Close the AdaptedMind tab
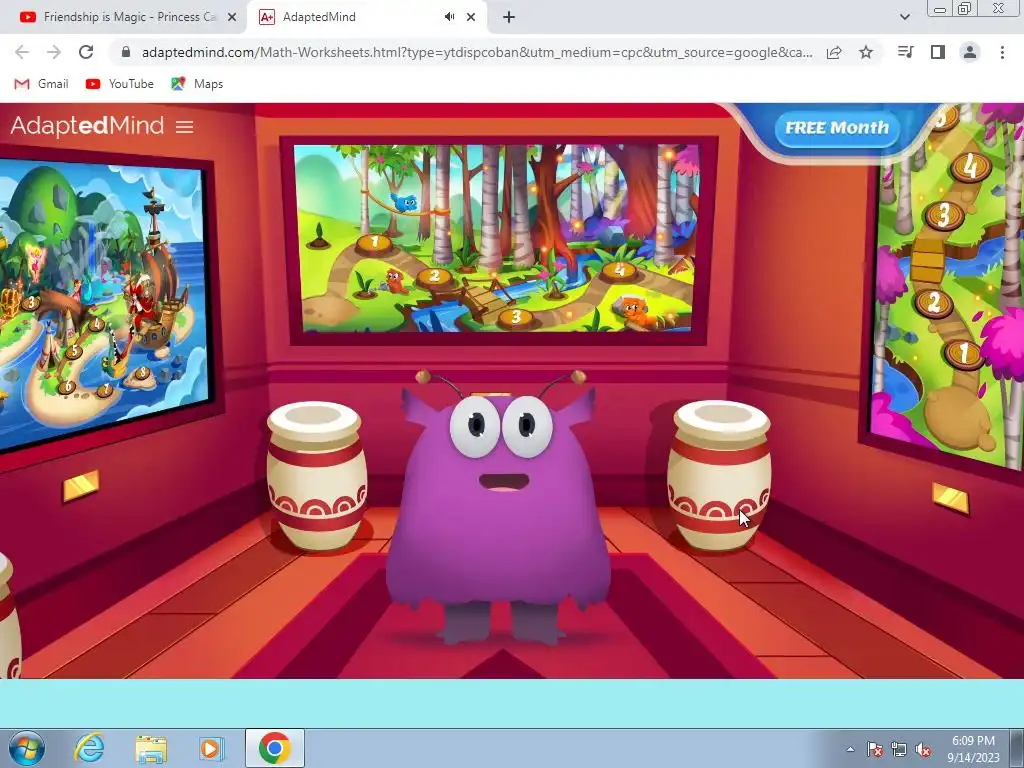 [471, 18]
